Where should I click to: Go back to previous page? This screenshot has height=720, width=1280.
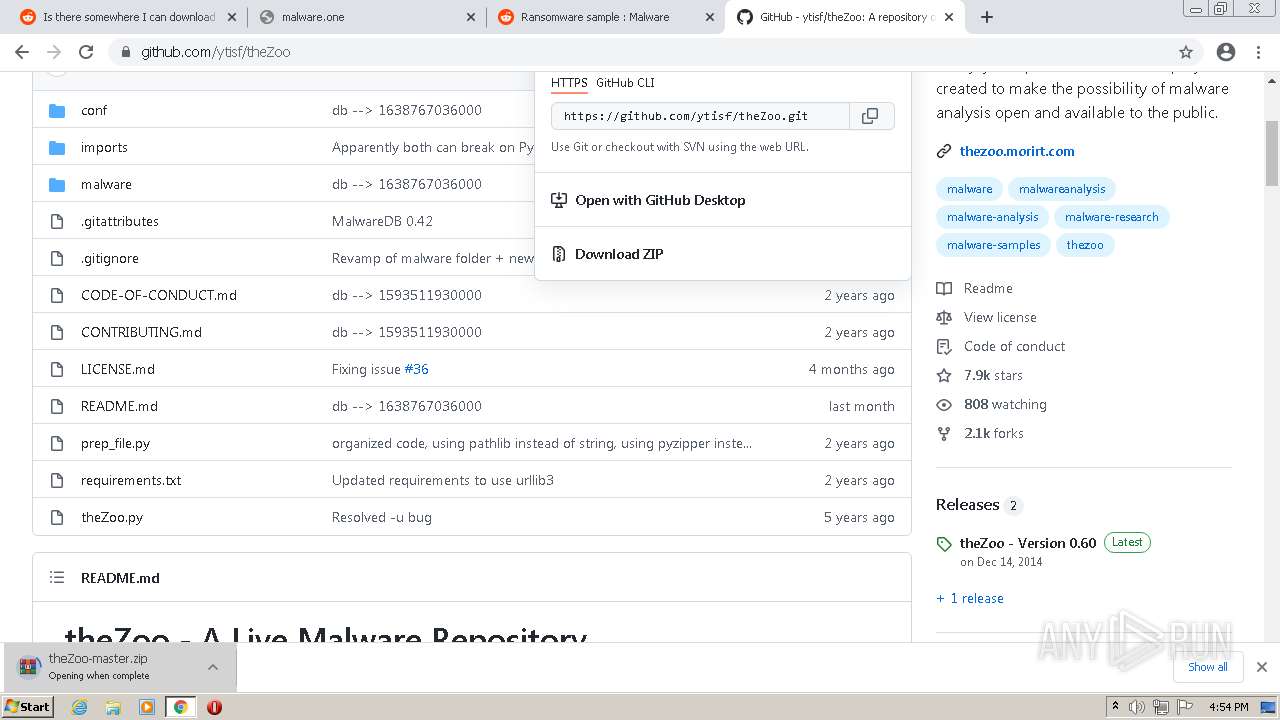tap(22, 52)
